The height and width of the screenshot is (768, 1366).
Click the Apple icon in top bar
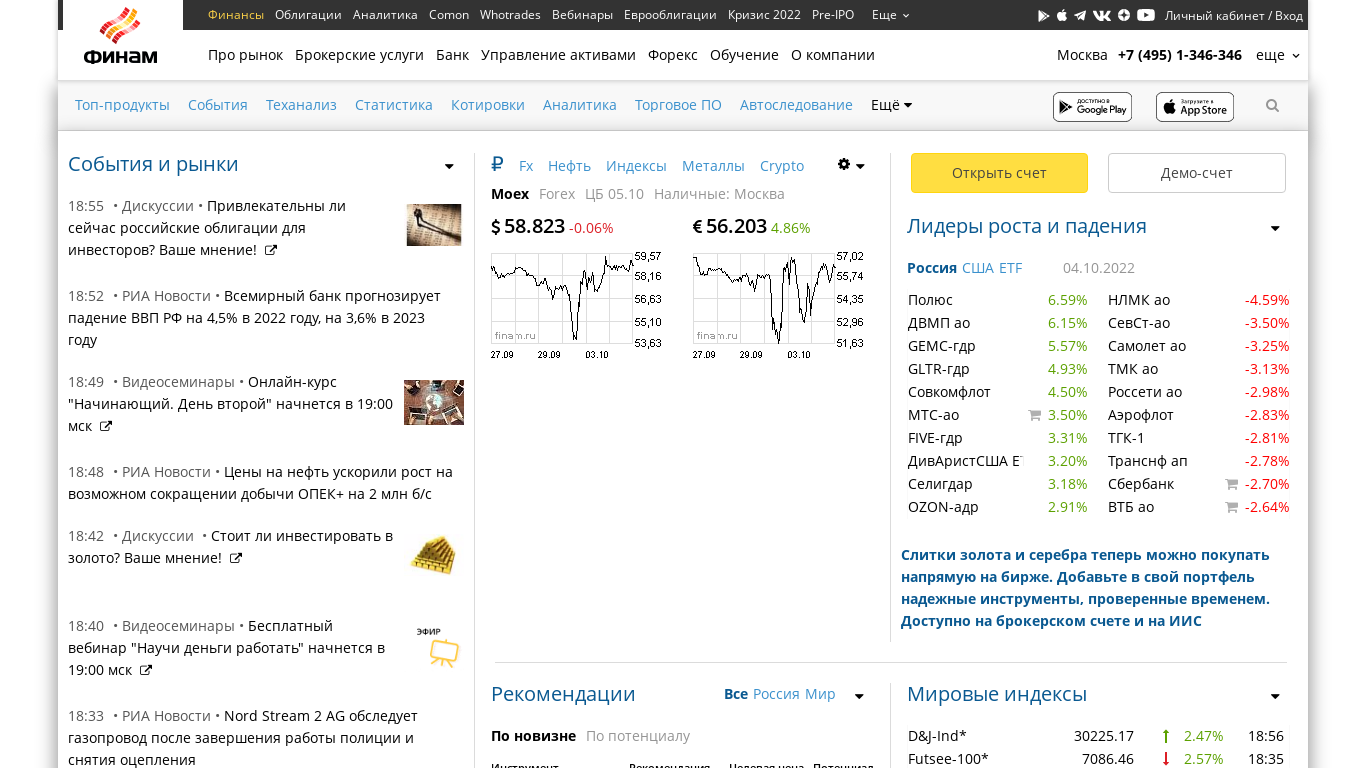(1062, 16)
